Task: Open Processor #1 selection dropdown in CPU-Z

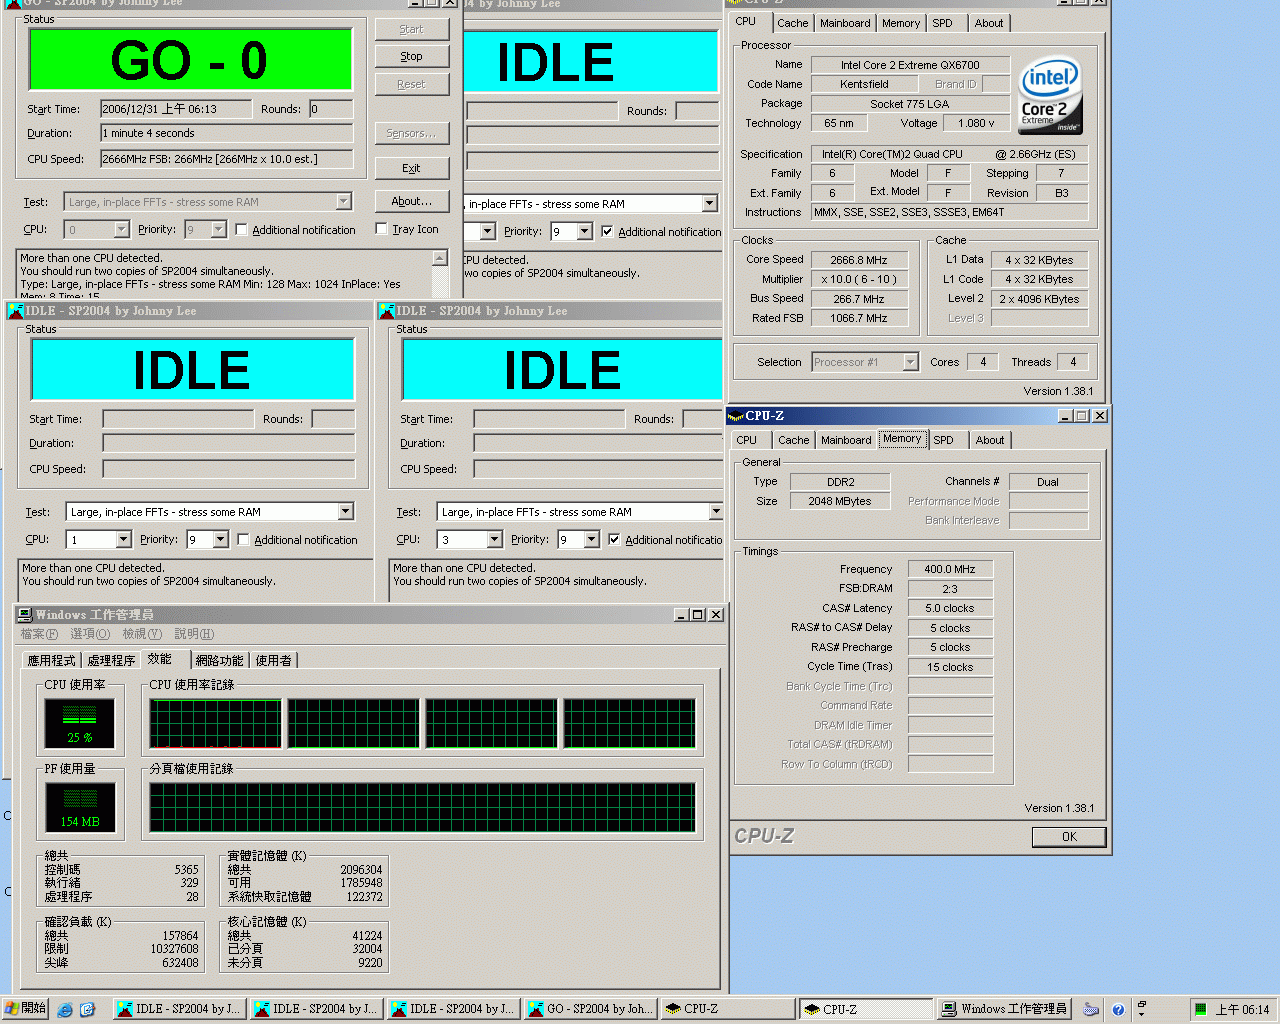Action: click(x=910, y=362)
